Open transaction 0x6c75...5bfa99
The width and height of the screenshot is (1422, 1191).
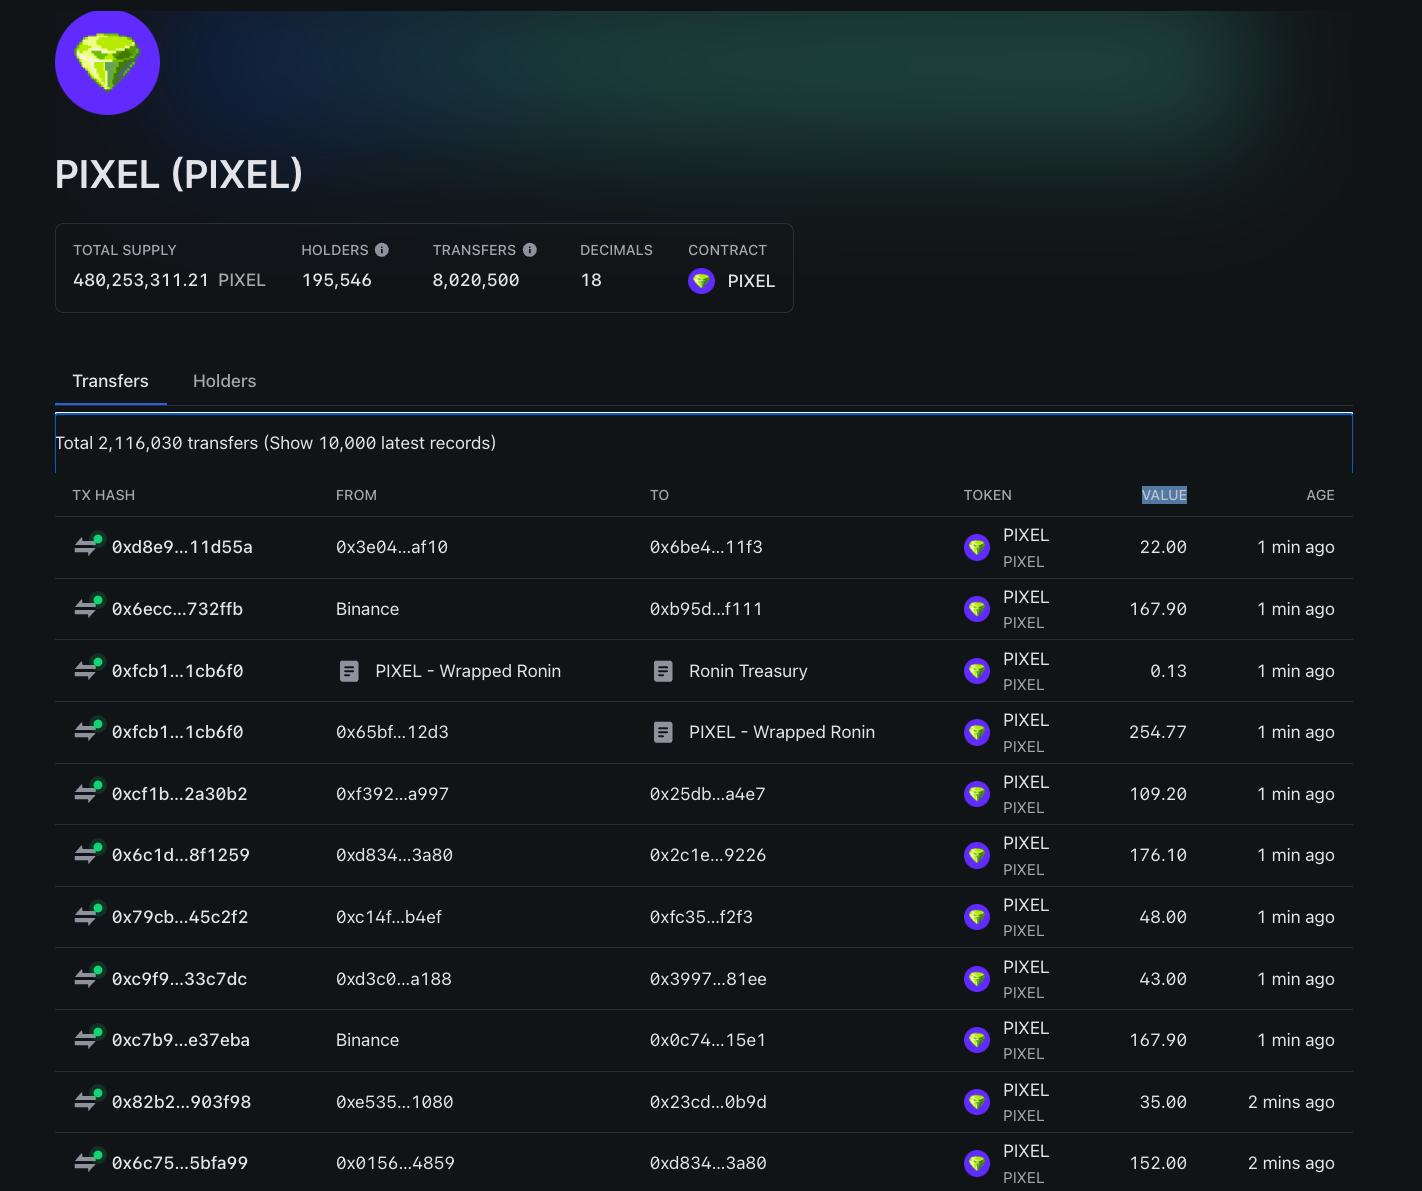point(180,1163)
